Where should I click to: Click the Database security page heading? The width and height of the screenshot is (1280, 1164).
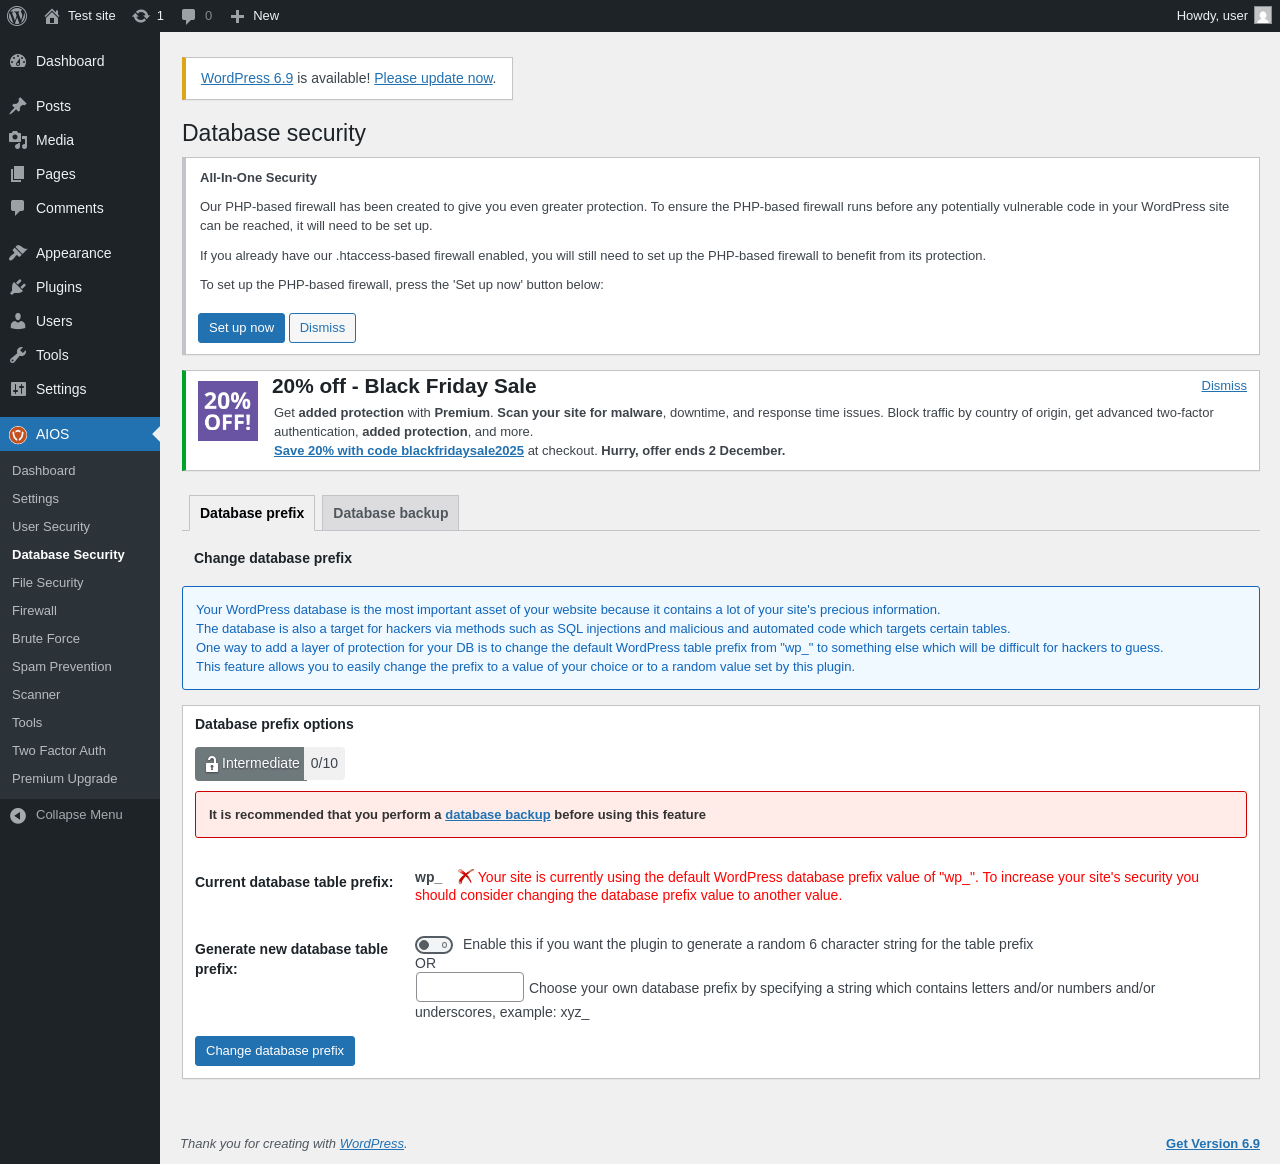click(274, 133)
